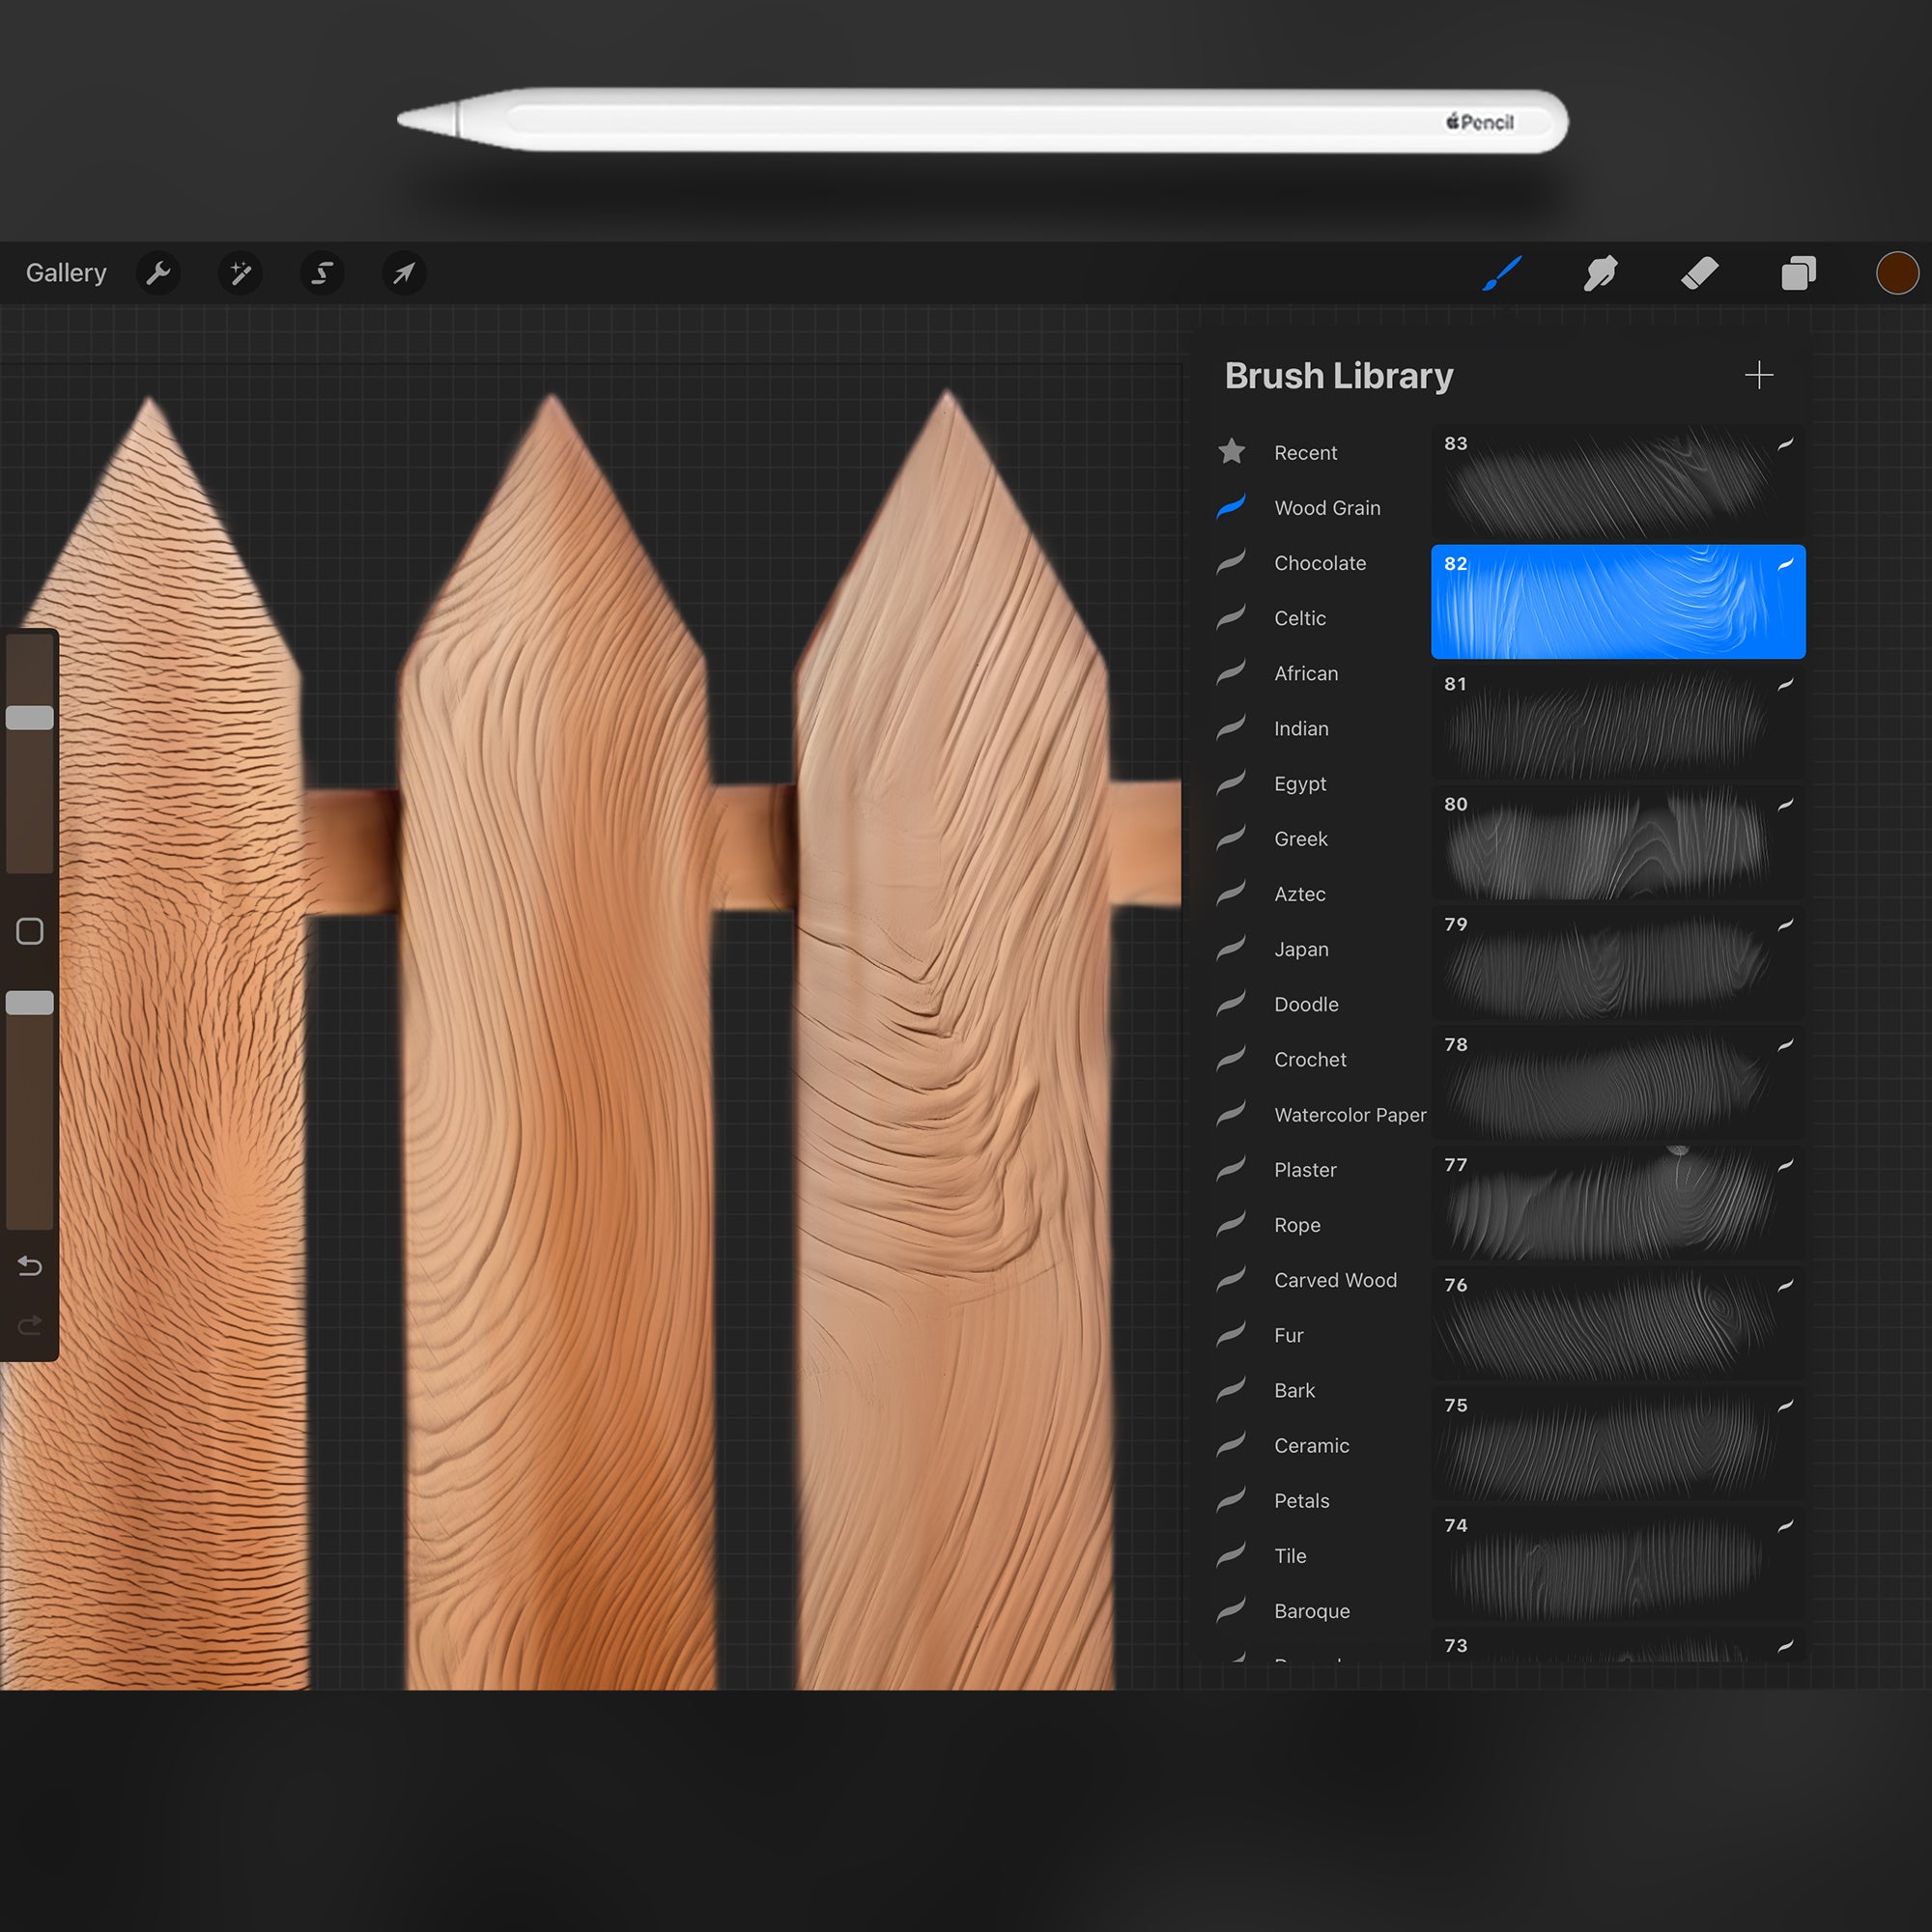Open the Adjustments magic wand menu

(x=240, y=273)
